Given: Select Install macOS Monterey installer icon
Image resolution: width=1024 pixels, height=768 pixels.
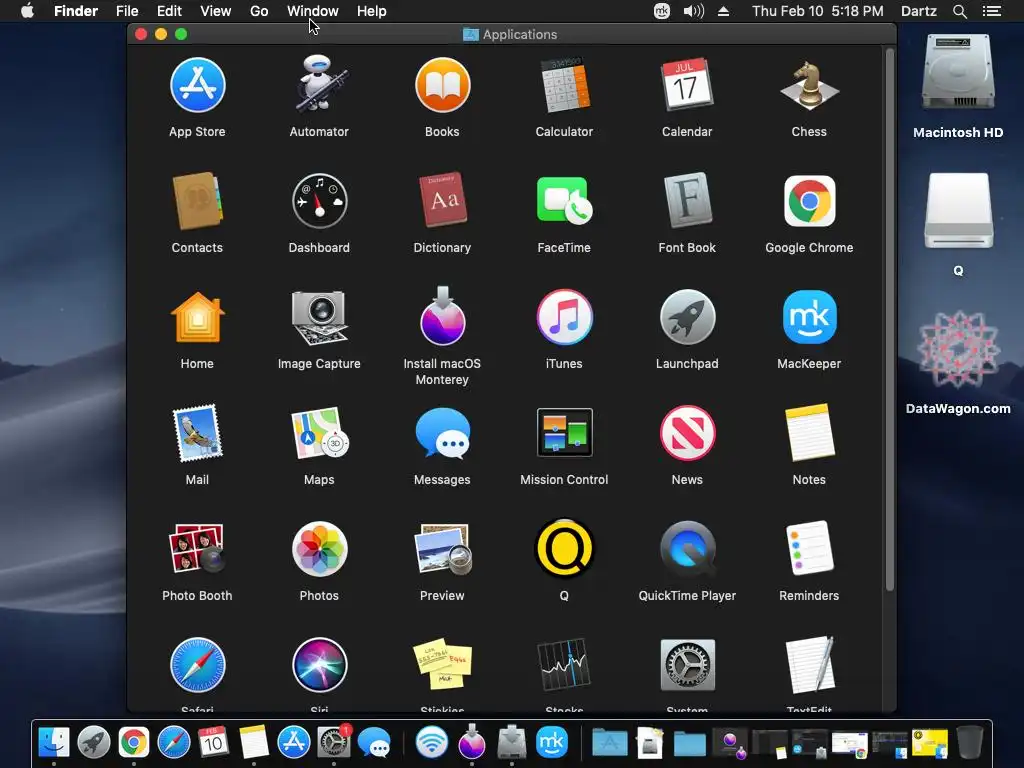Looking at the screenshot, I should 442,316.
